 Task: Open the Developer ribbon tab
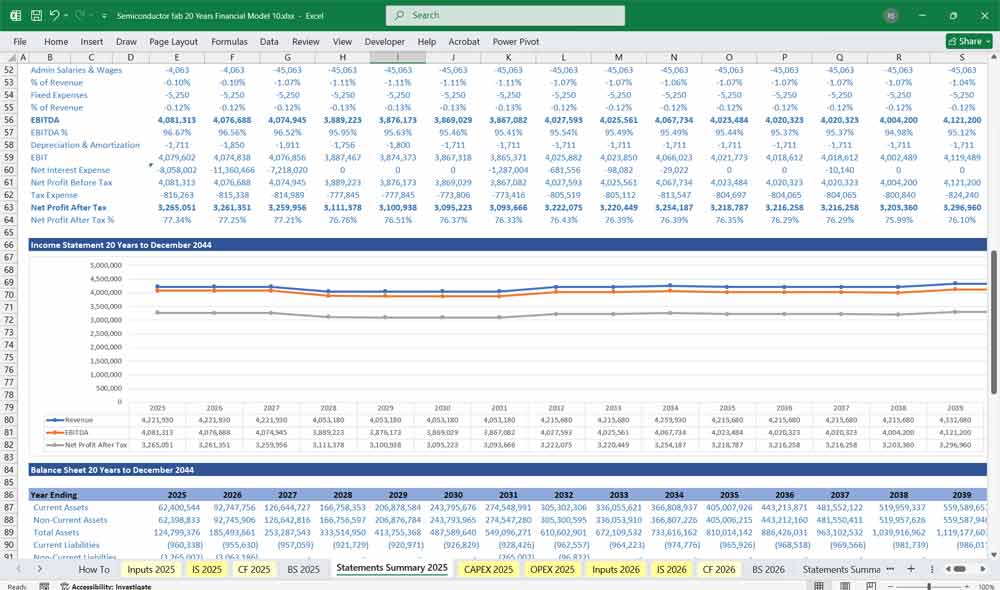pos(384,42)
